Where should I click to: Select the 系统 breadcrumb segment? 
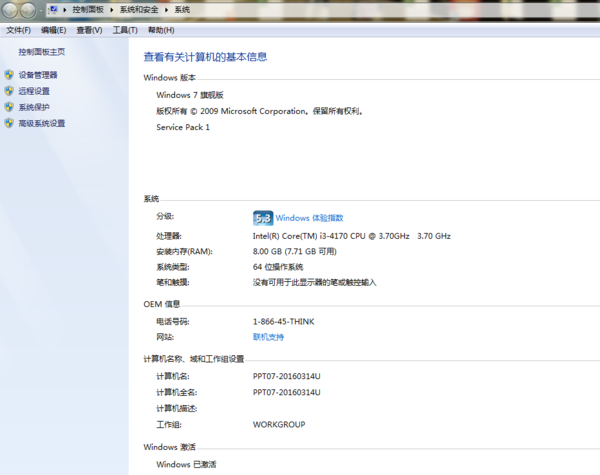[182, 10]
